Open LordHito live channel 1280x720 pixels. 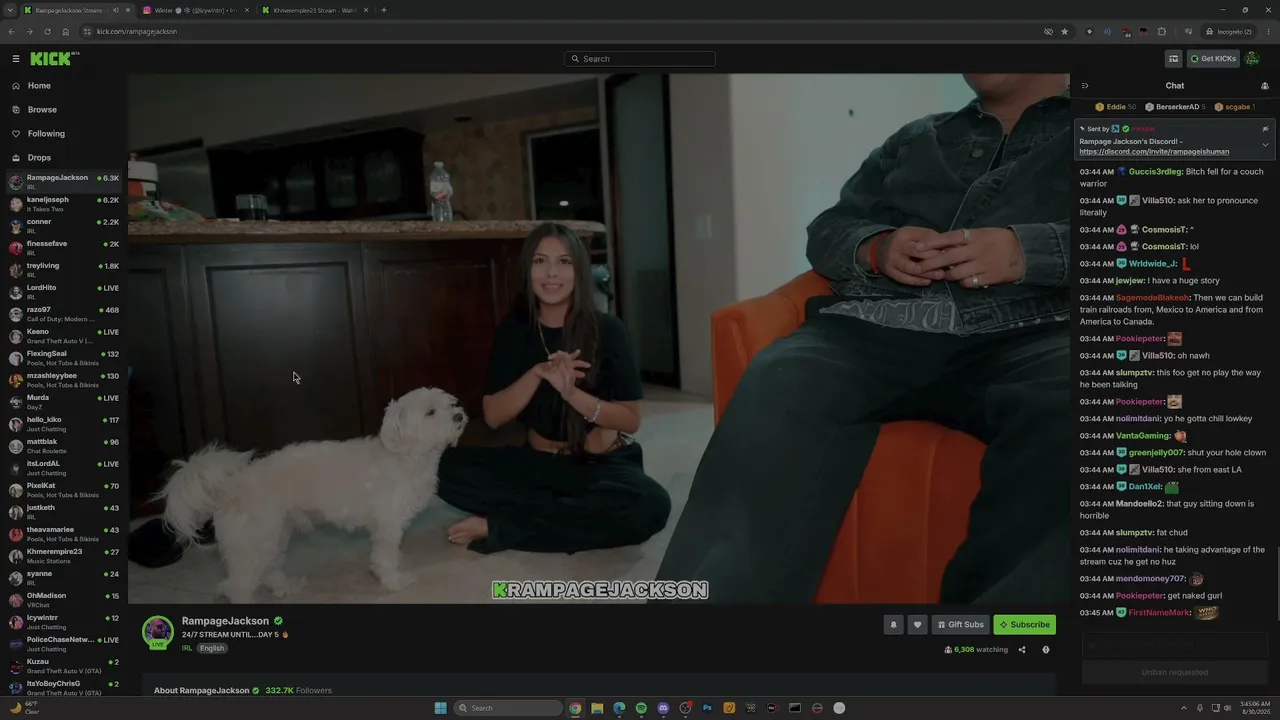(64, 292)
